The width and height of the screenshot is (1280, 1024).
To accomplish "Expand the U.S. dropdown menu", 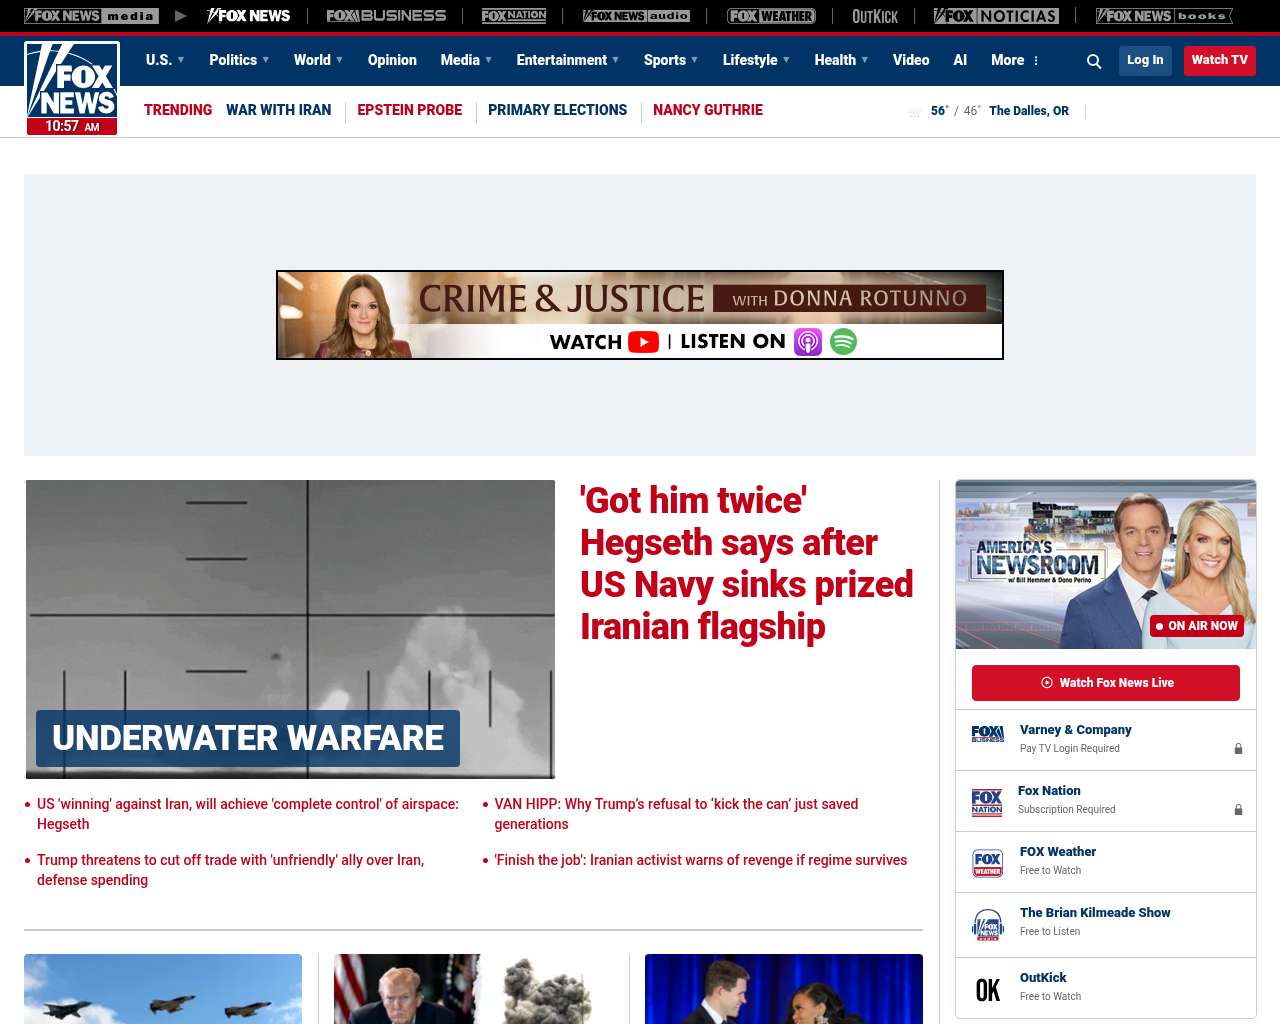I will pyautogui.click(x=165, y=60).
